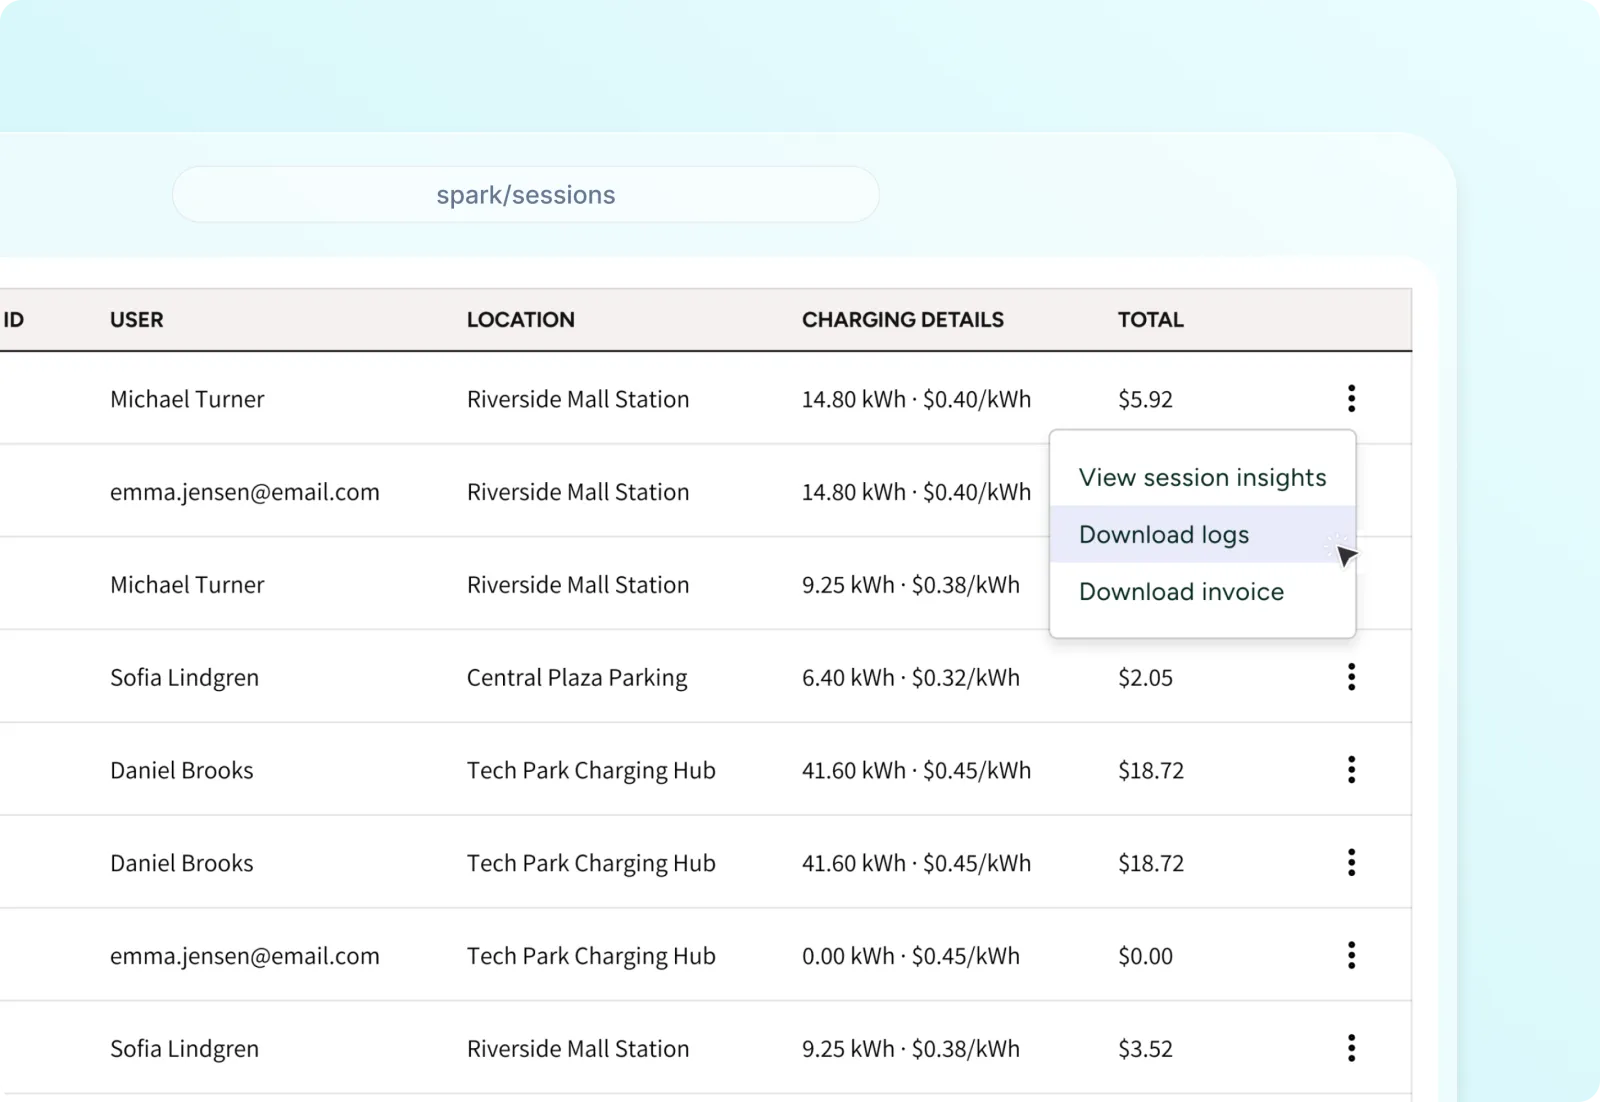Click the TOTAL column header
This screenshot has width=1600, height=1102.
click(1150, 320)
